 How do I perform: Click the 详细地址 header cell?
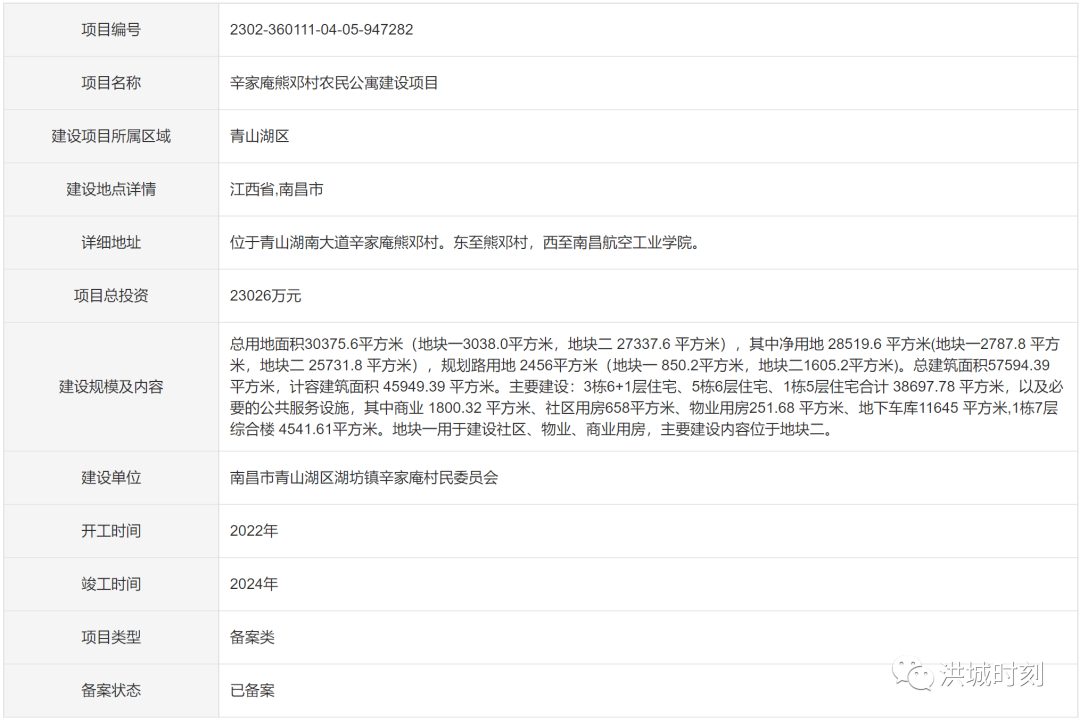(x=110, y=242)
